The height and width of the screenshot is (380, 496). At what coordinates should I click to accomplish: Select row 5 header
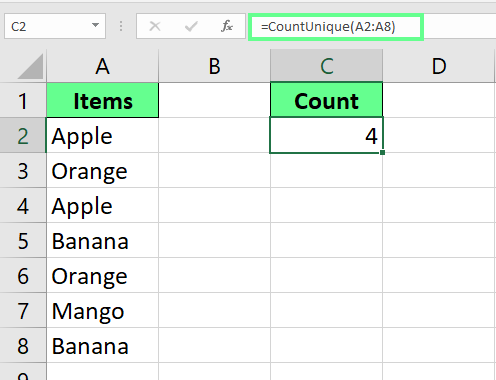pyautogui.click(x=23, y=241)
